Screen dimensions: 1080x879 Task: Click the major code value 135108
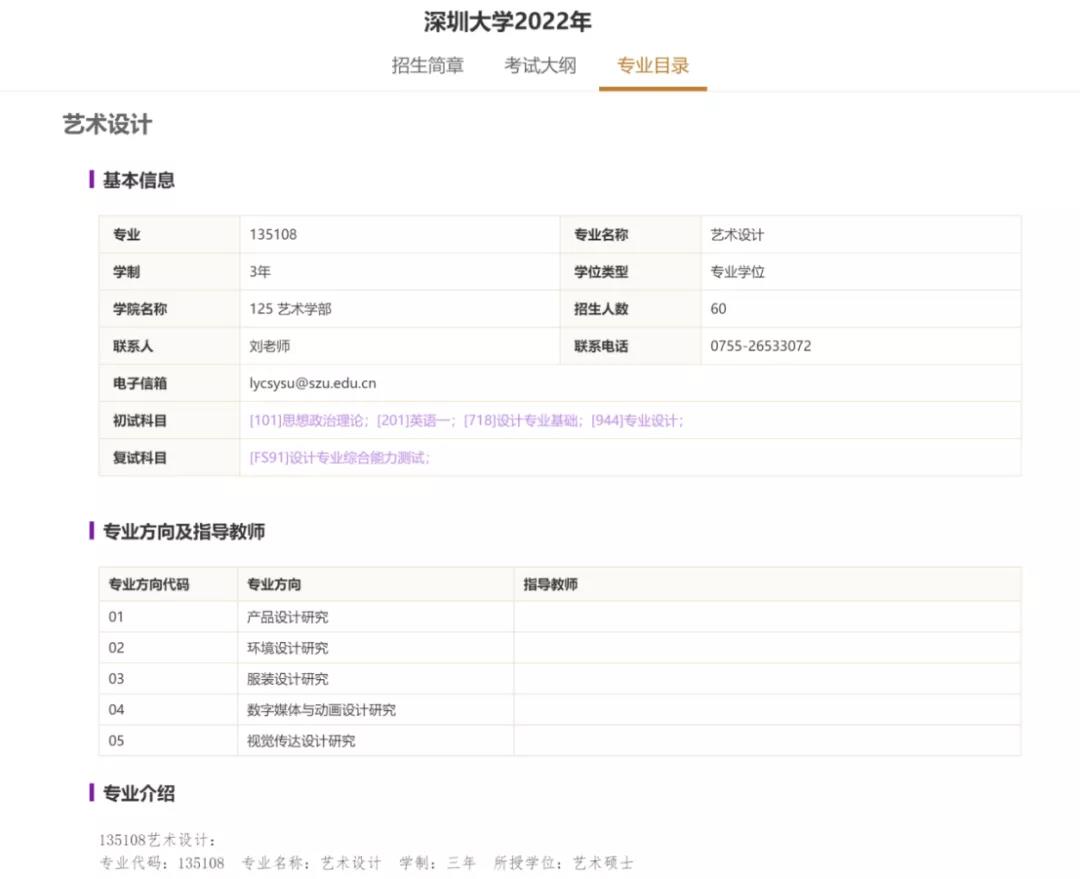tap(273, 234)
